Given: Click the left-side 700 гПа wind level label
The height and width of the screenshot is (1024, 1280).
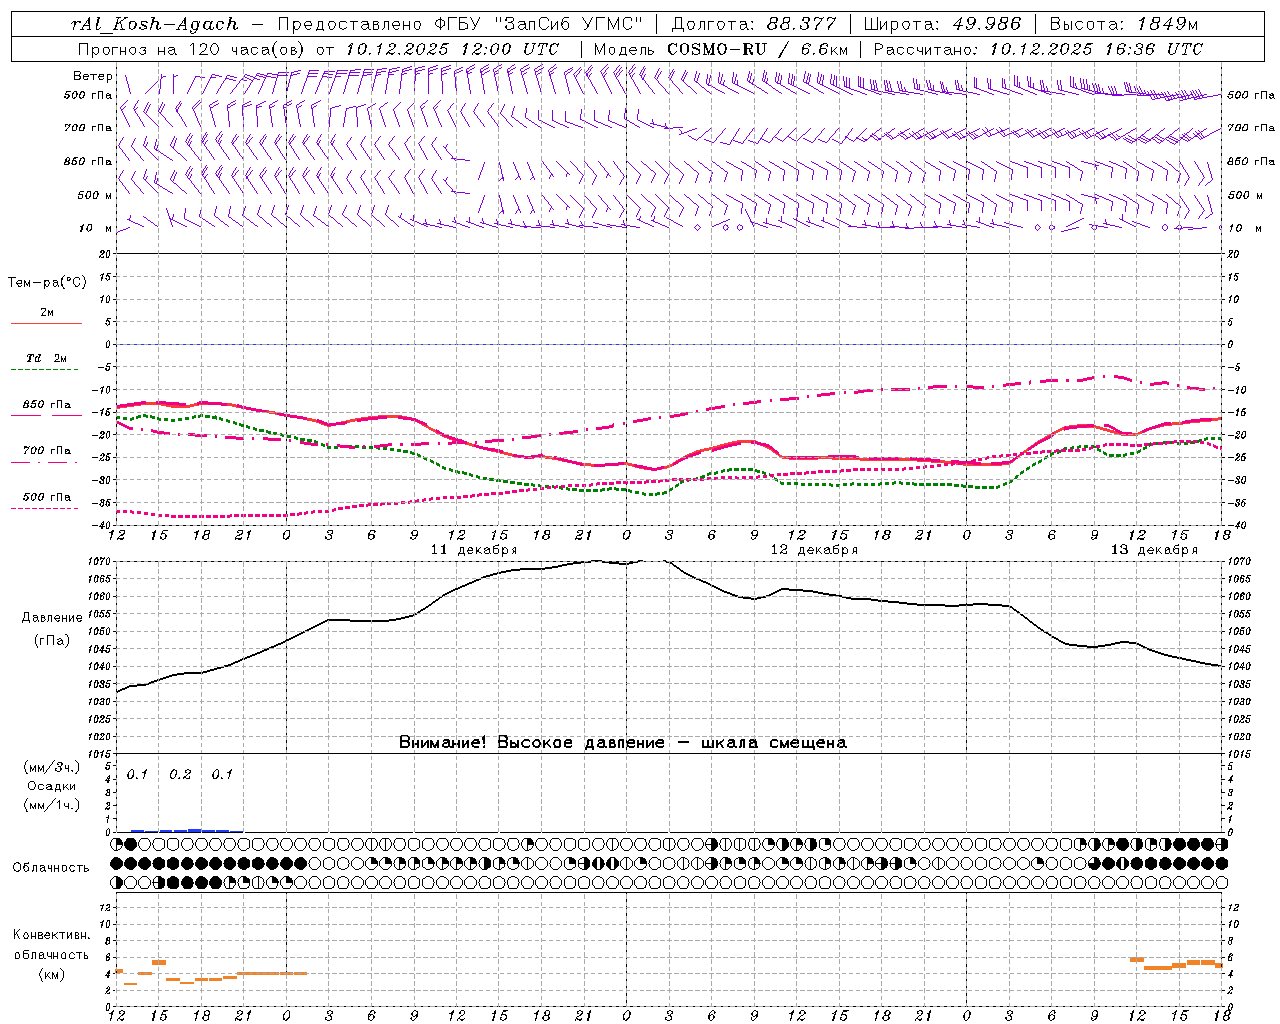Looking at the screenshot, I should (88, 128).
